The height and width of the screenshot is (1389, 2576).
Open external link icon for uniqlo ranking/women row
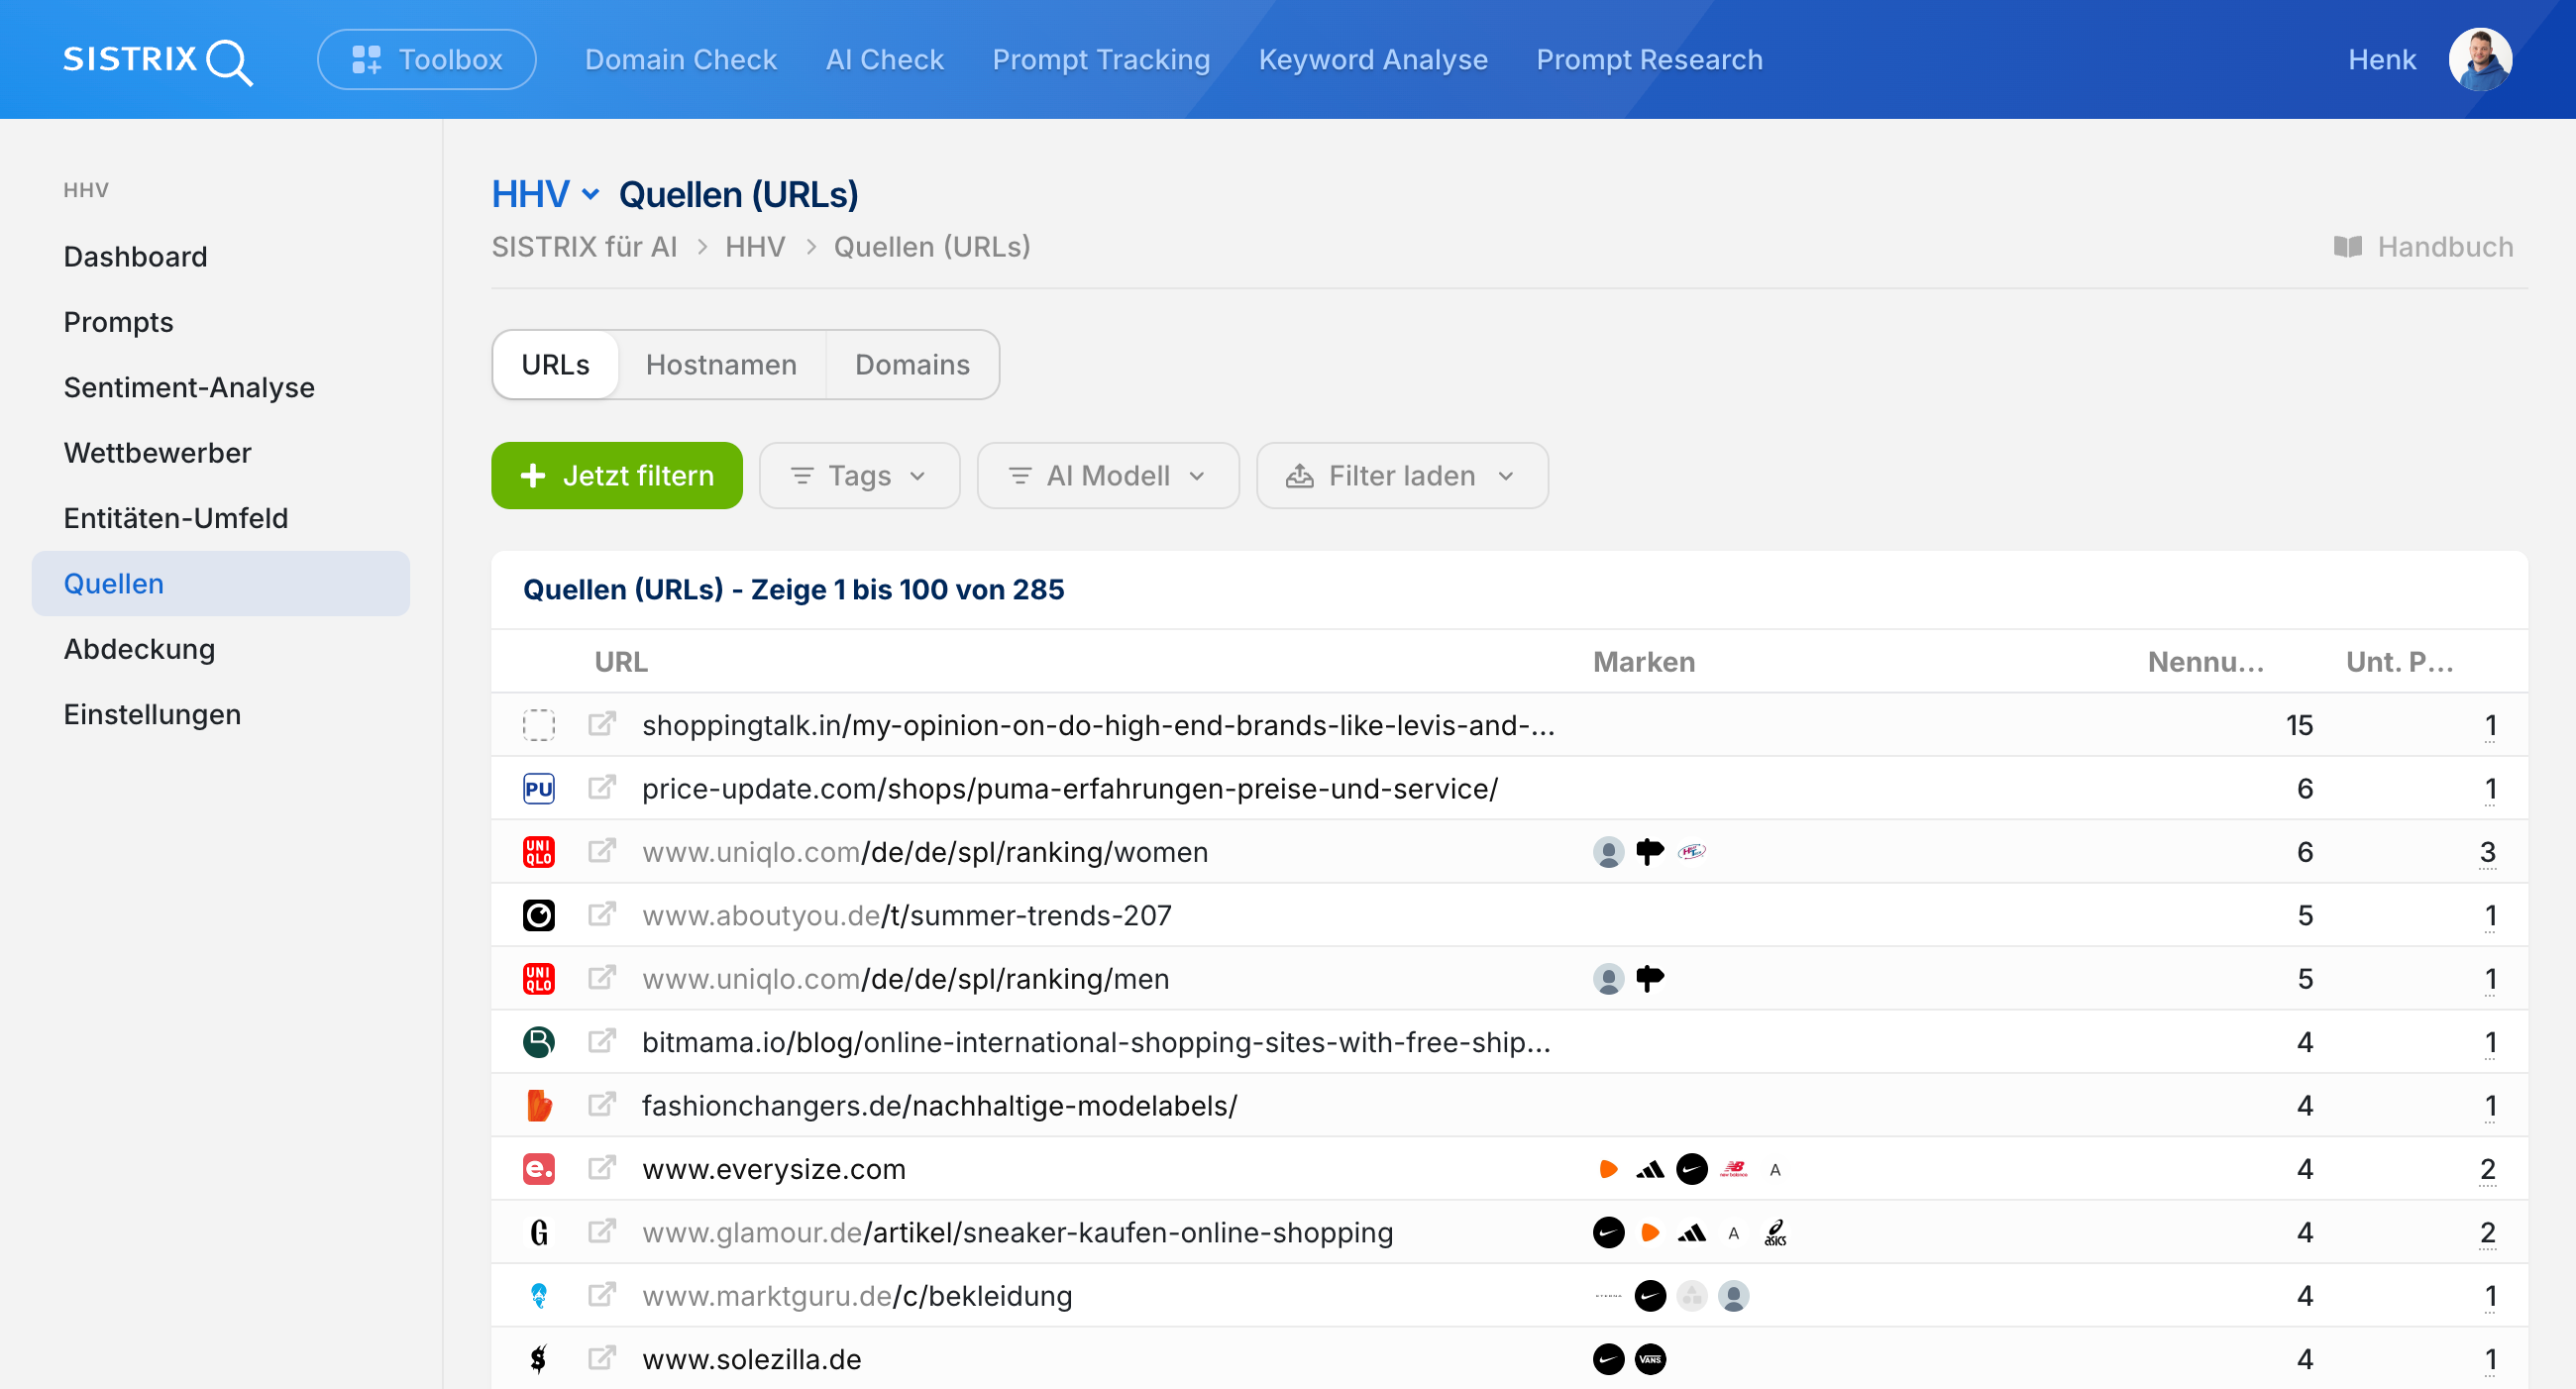601,851
